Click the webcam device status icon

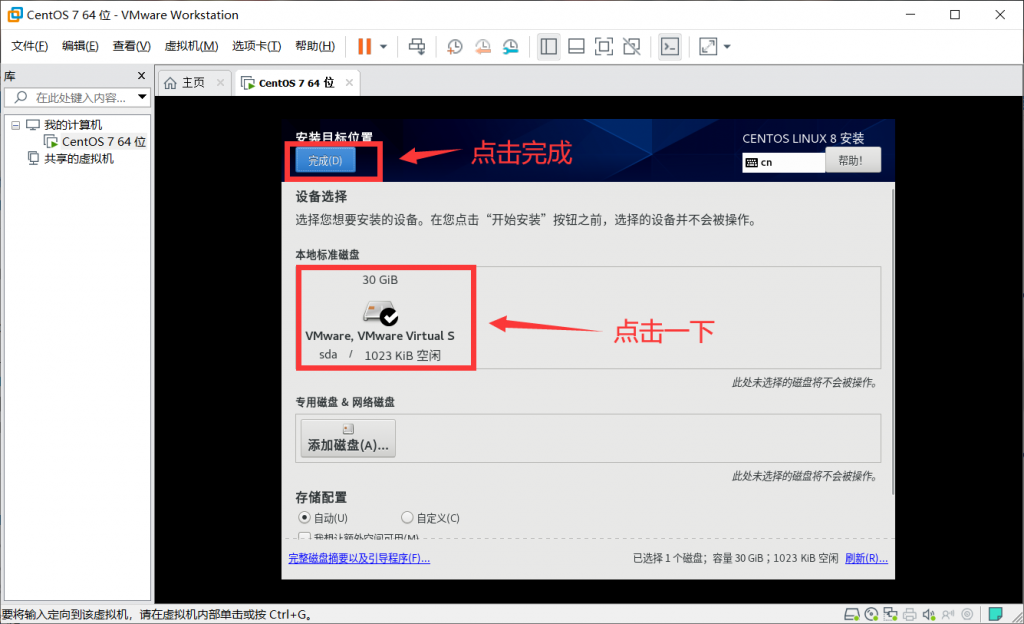967,614
